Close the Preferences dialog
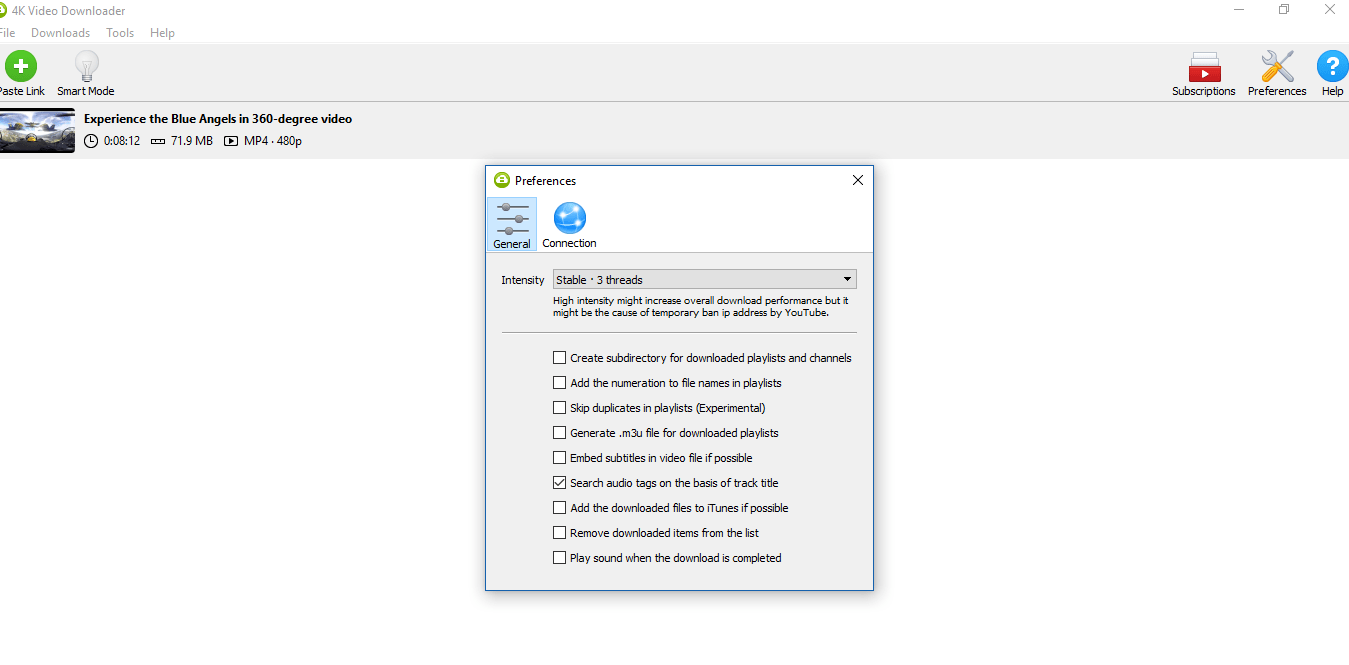This screenshot has width=1349, height=665. point(857,180)
